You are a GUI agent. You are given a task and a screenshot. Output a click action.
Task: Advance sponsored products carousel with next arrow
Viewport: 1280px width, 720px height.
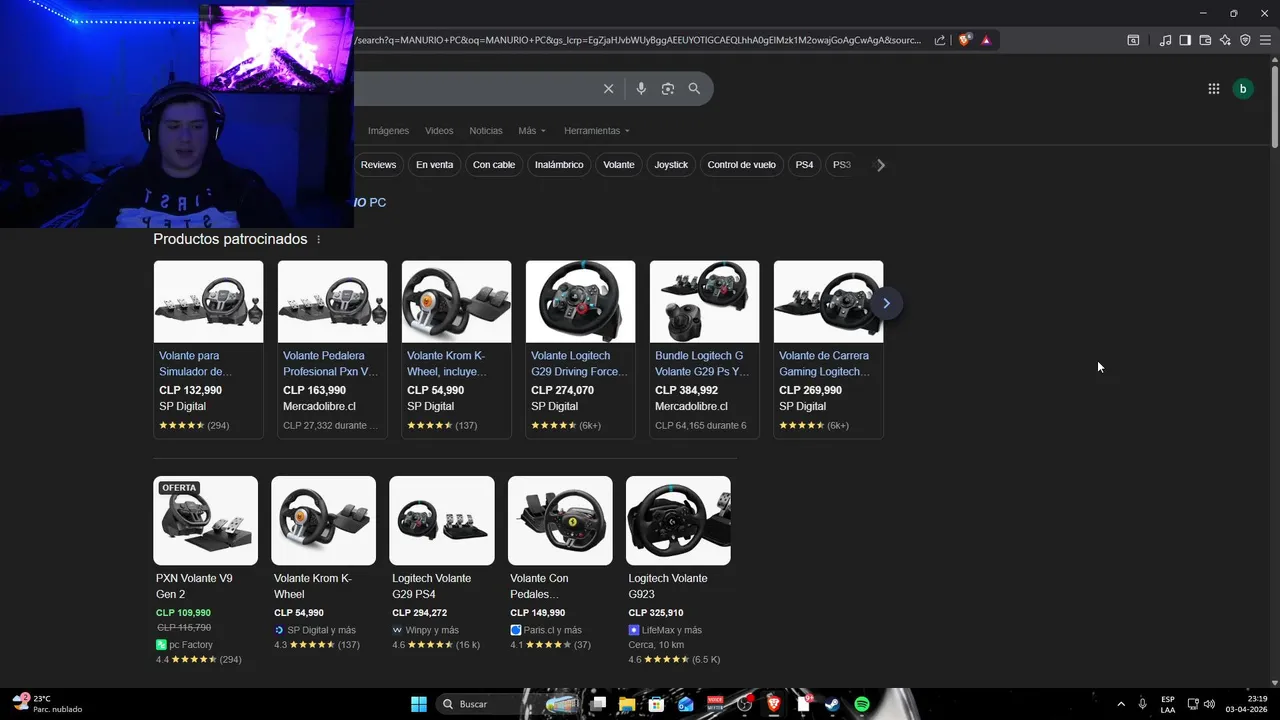click(x=886, y=303)
